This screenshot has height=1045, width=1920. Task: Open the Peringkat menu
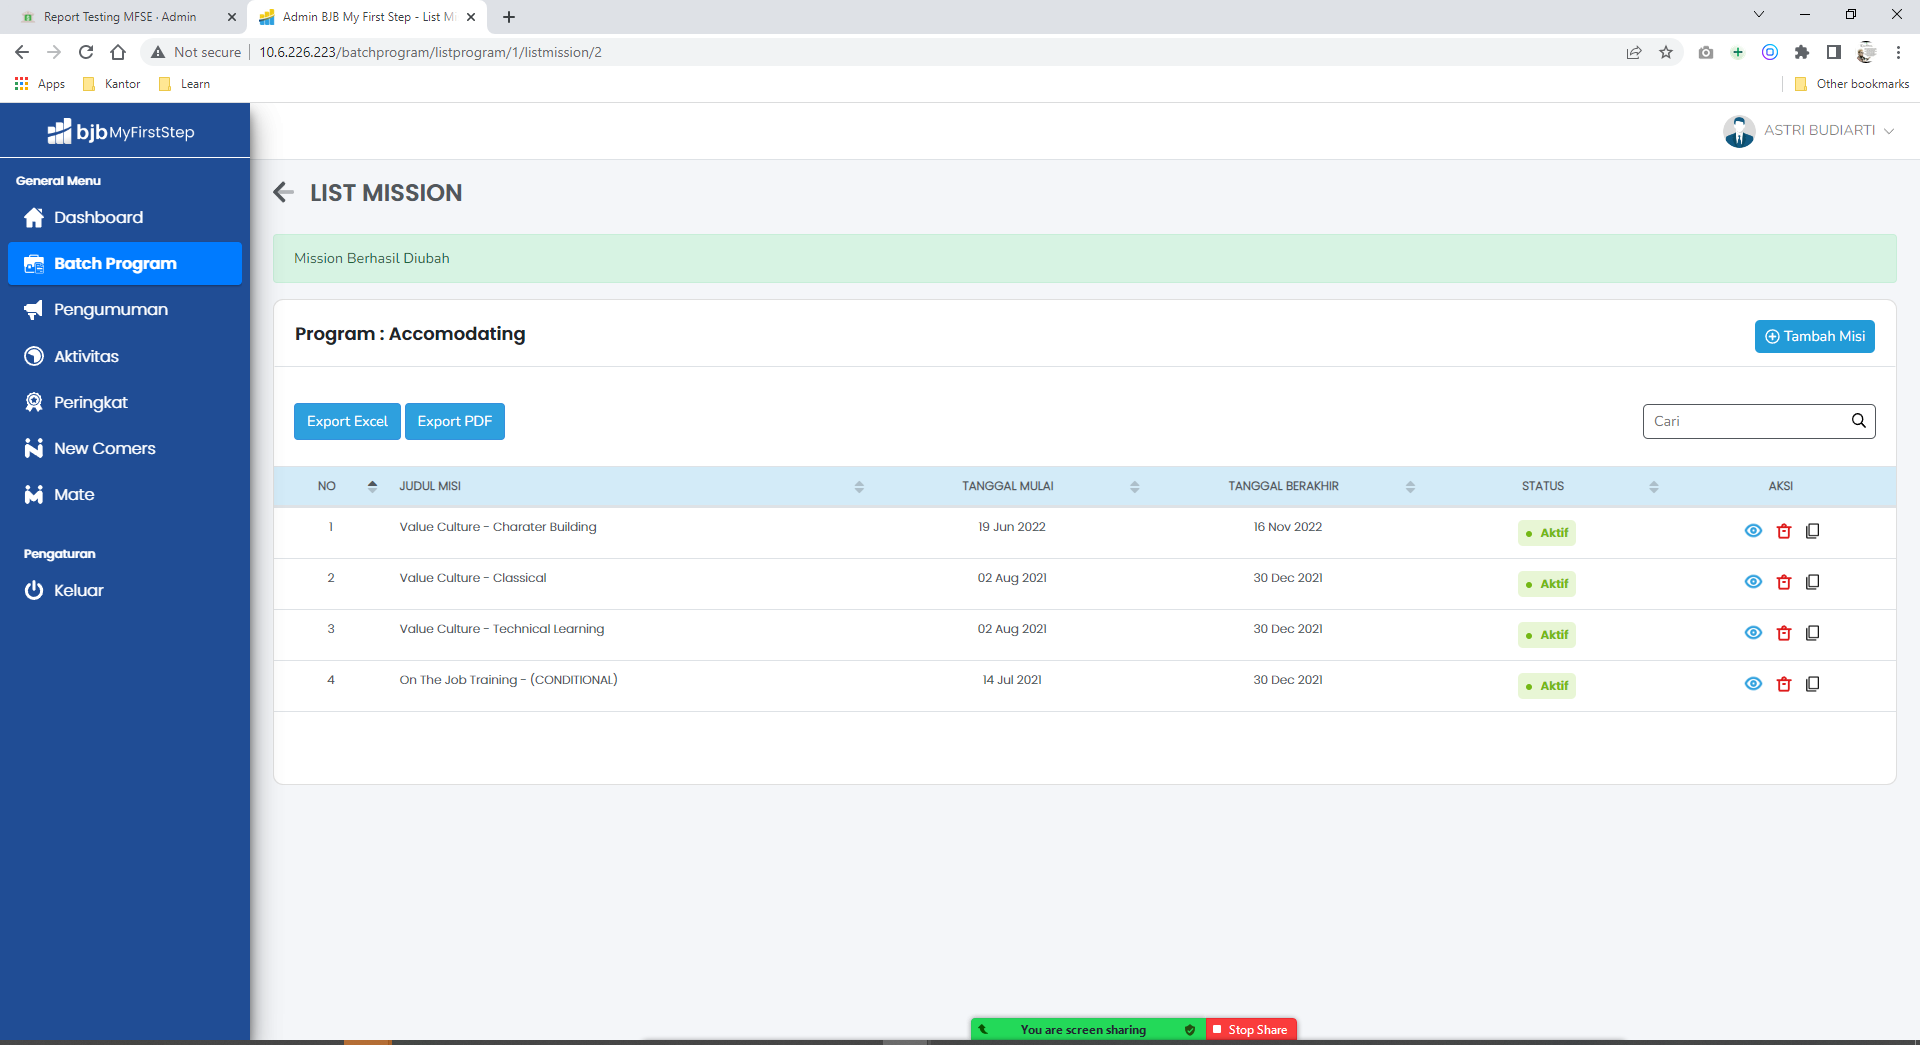125,402
